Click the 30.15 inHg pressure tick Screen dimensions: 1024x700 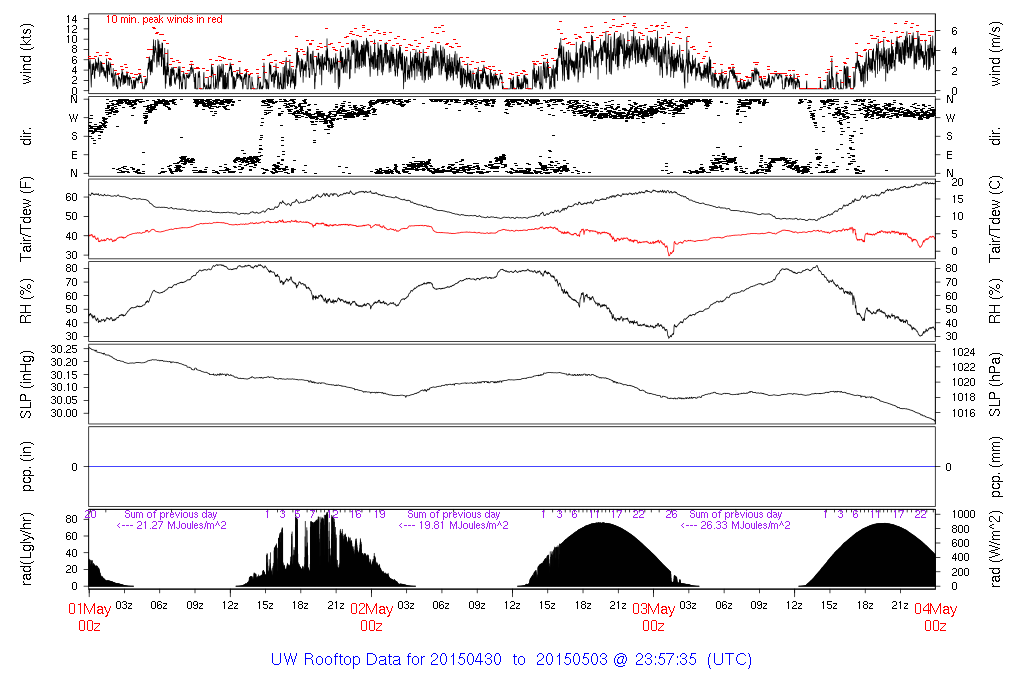tap(64, 375)
